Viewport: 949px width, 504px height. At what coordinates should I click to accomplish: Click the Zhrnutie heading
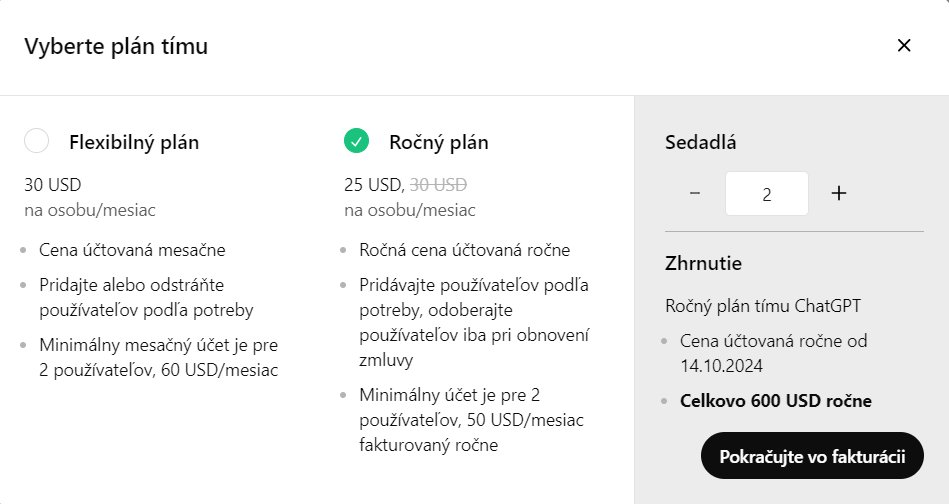(x=703, y=263)
